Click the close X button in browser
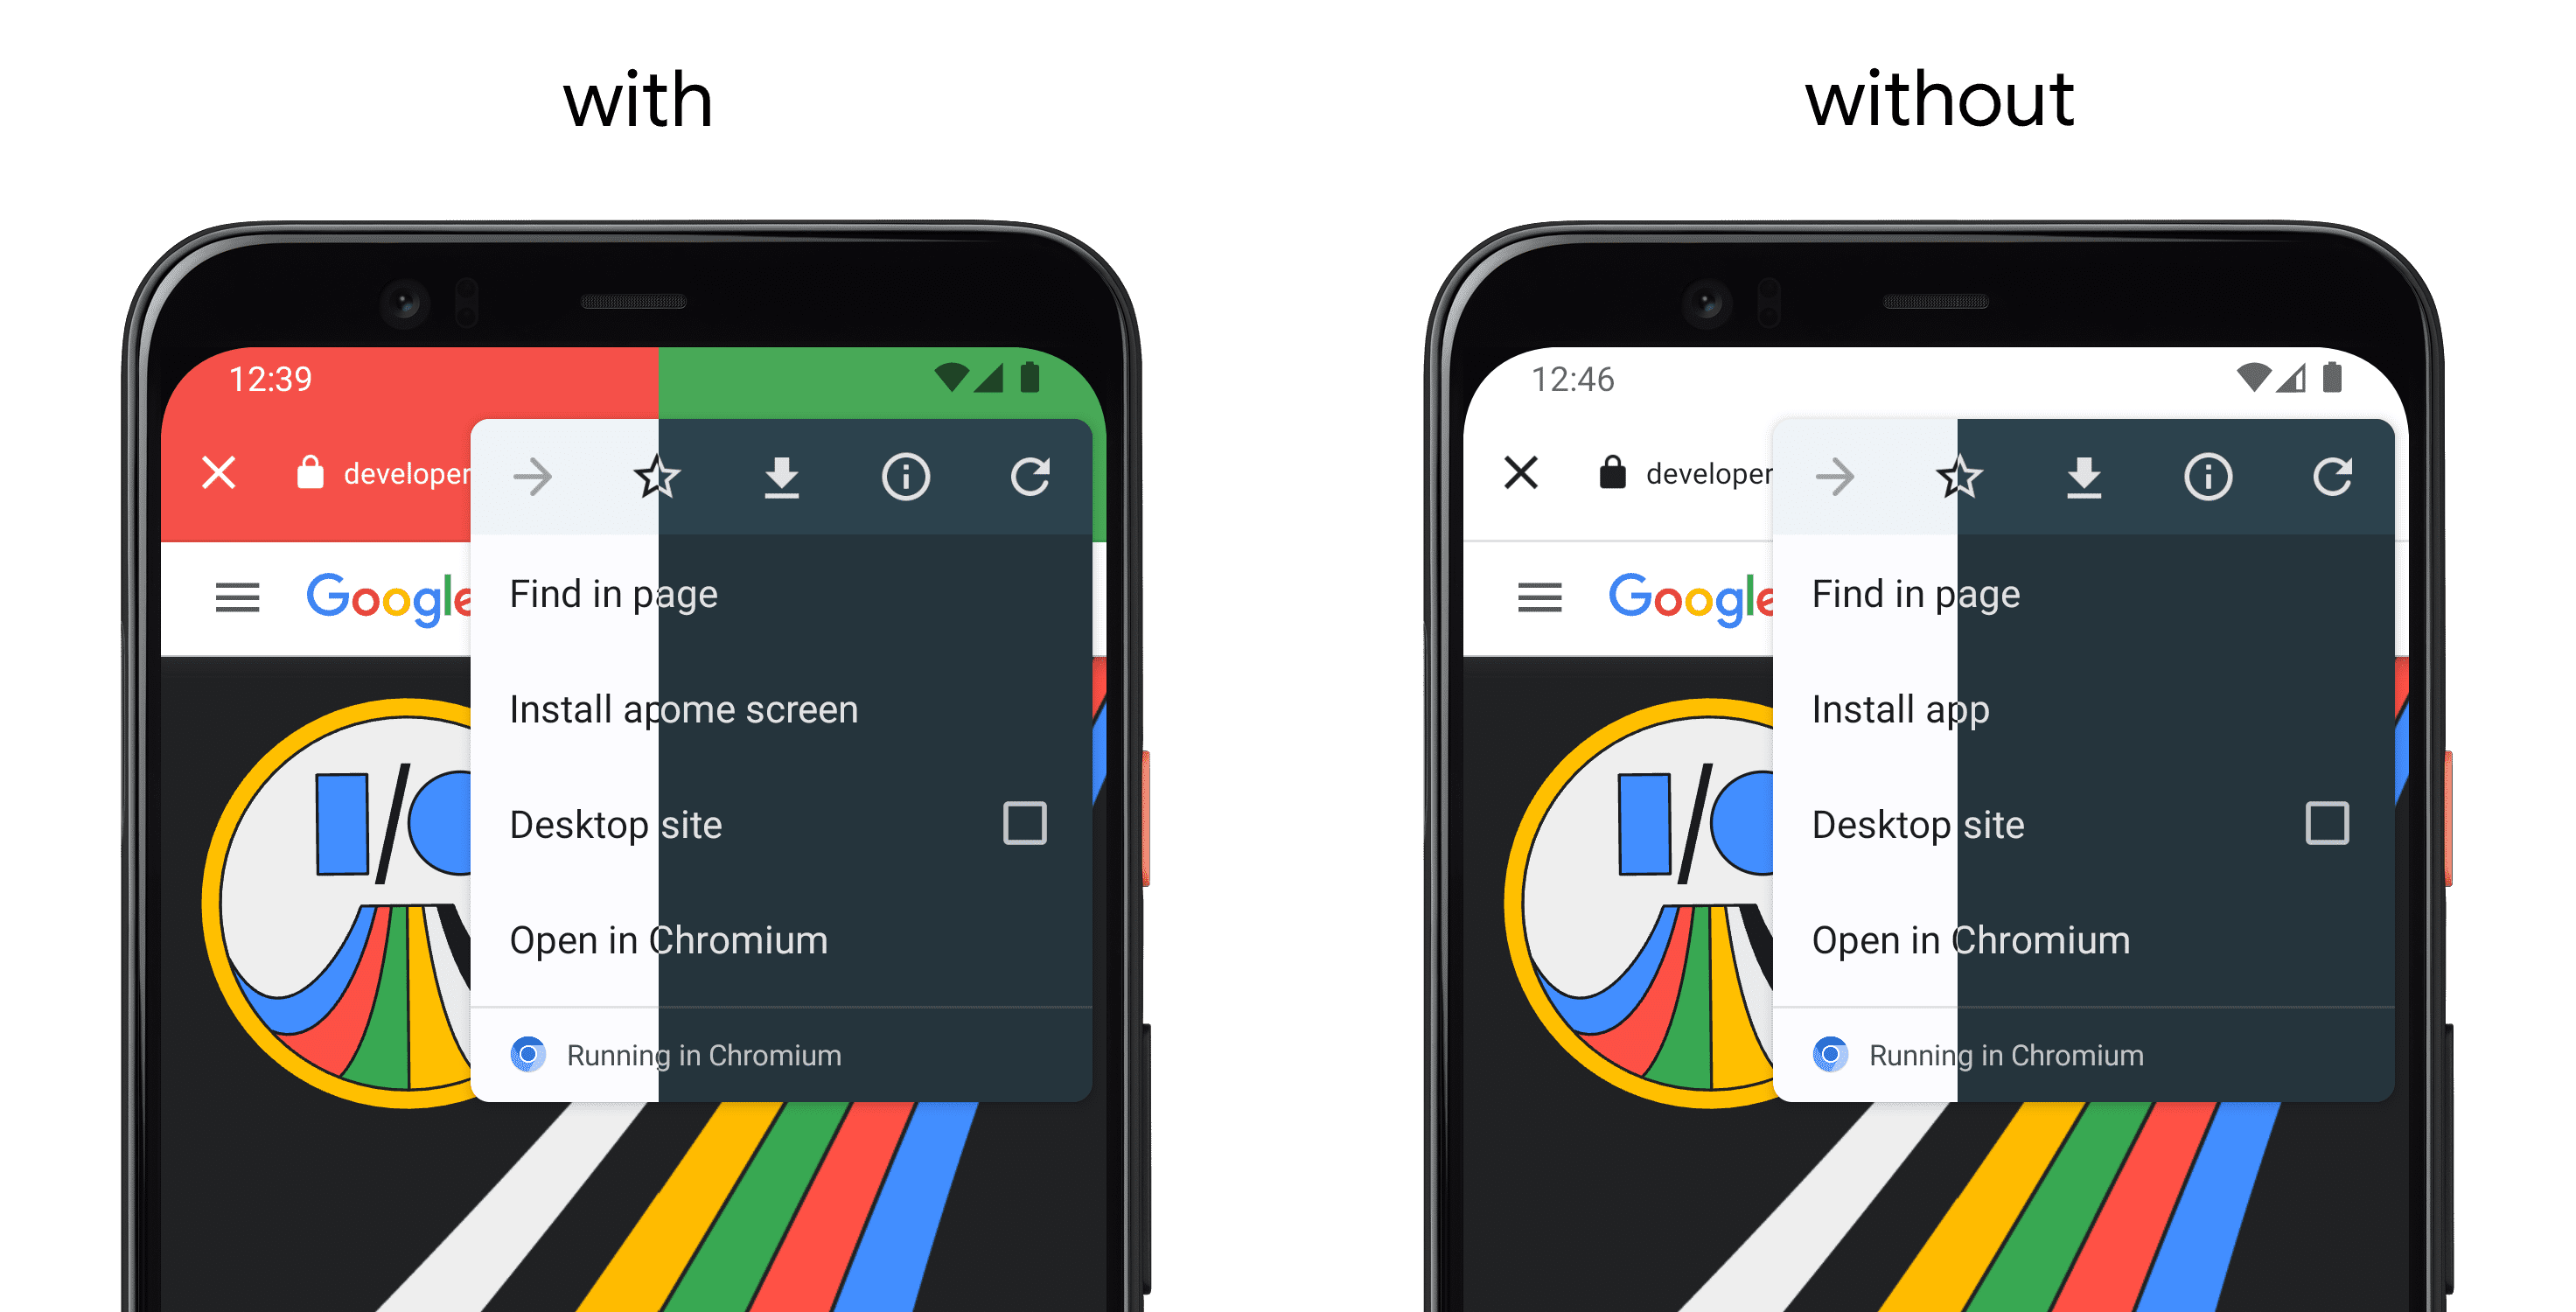Image resolution: width=2576 pixels, height=1312 pixels. coord(214,475)
